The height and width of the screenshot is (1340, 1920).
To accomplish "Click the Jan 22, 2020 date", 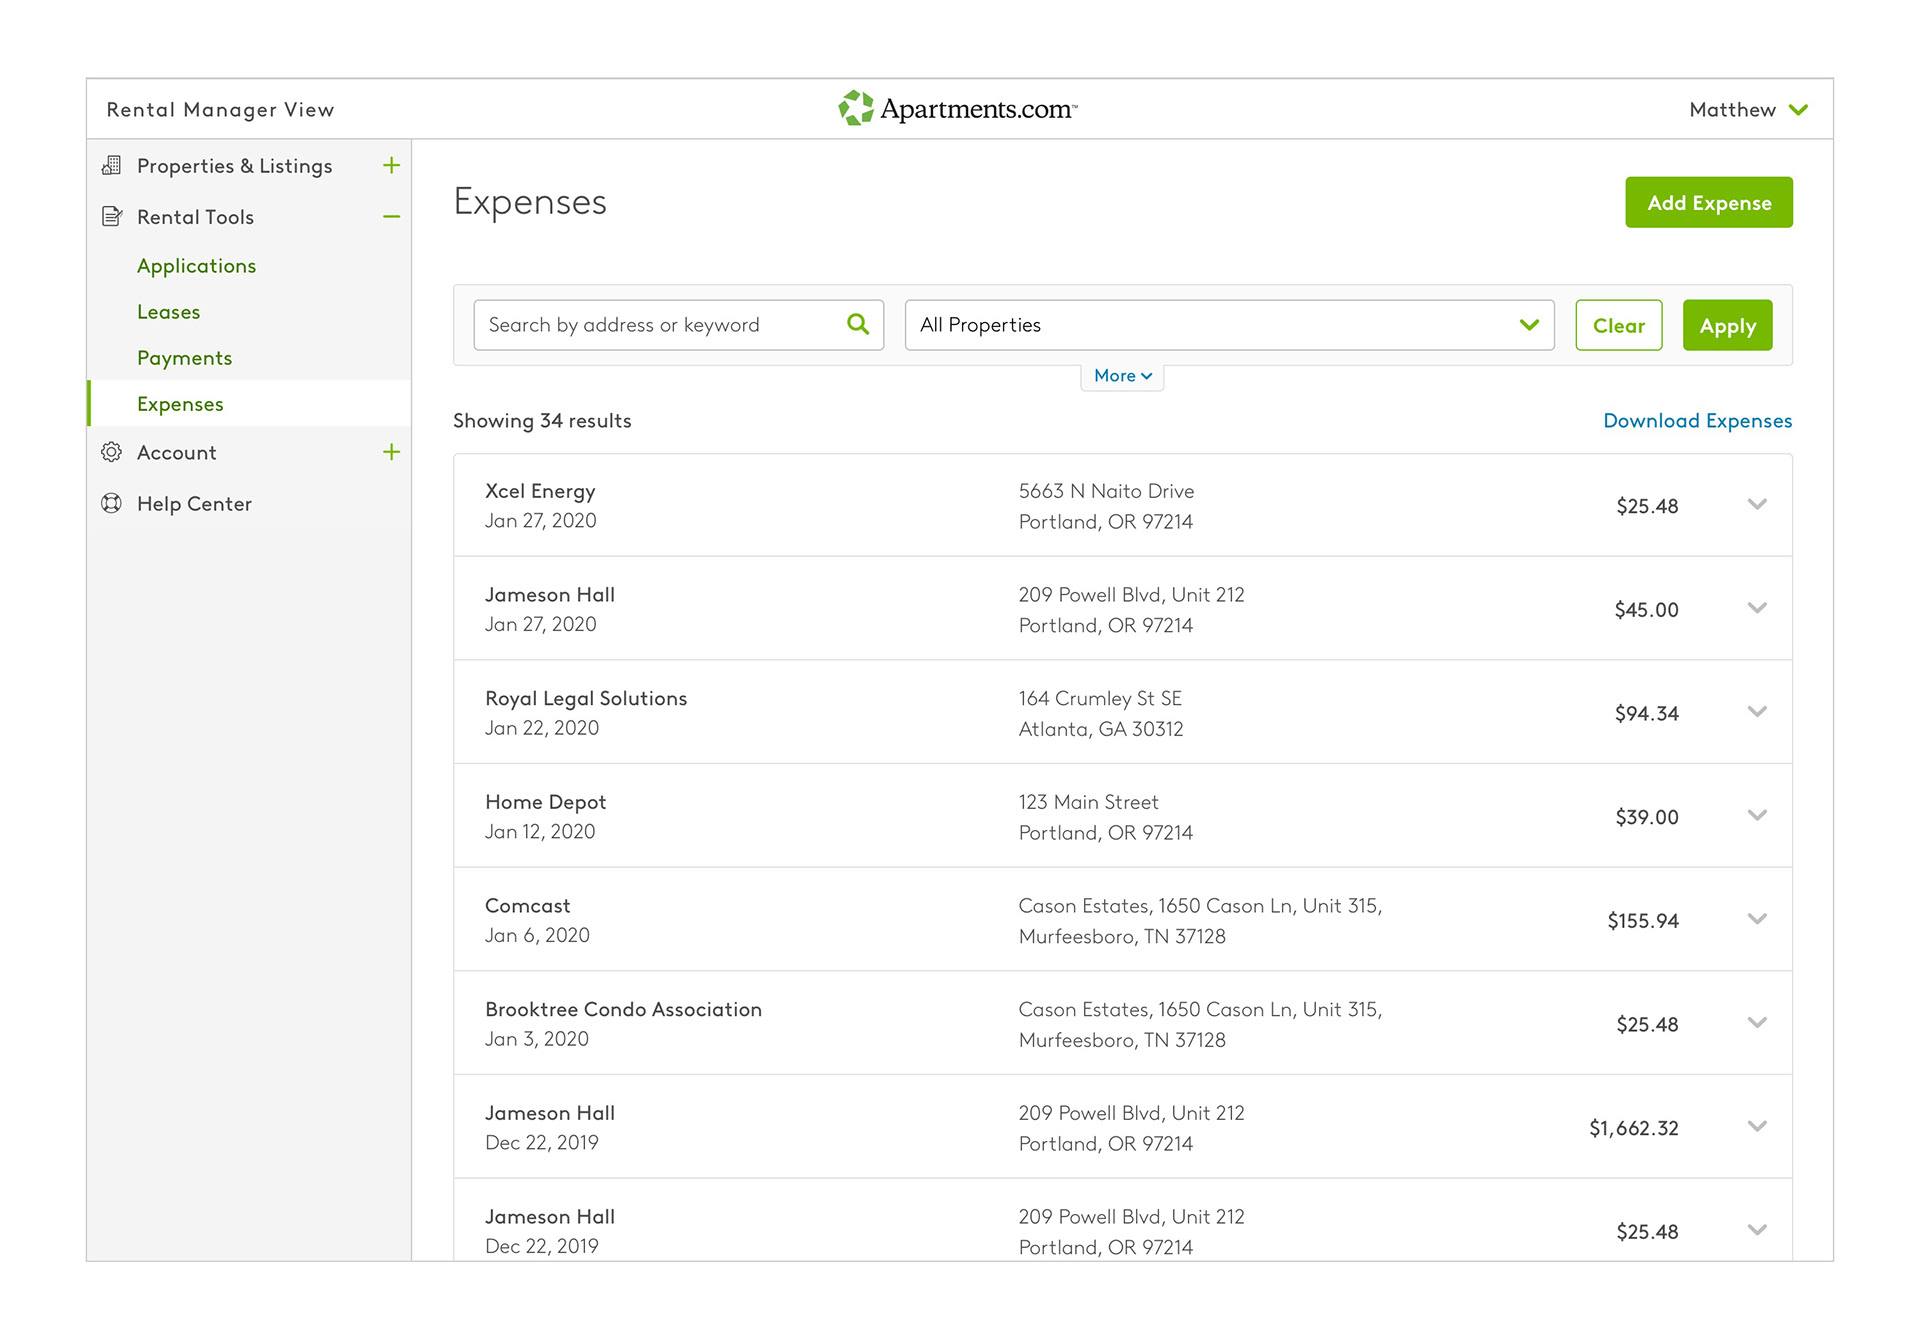I will (x=542, y=728).
